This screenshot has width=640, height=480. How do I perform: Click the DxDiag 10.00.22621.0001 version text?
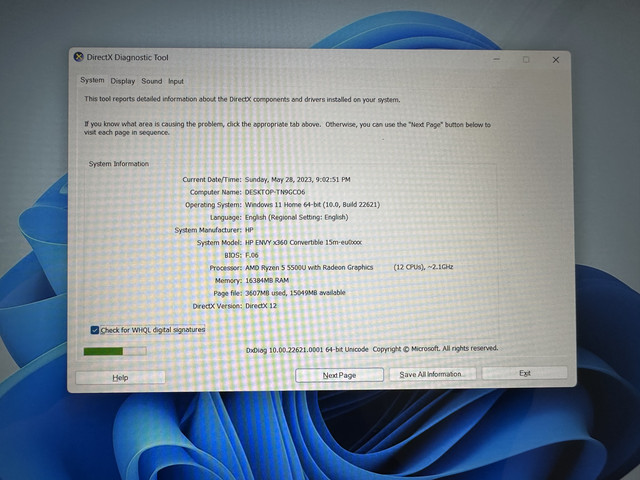307,350
